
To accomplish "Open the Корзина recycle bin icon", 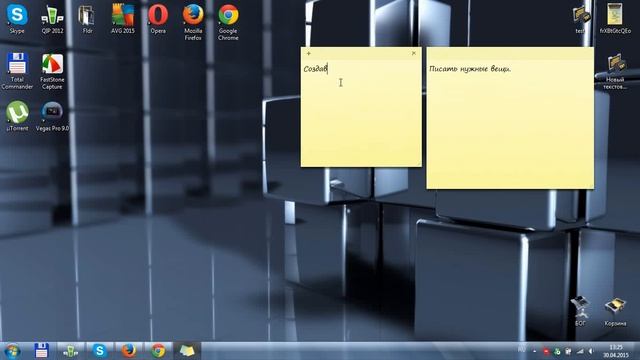I will pos(615,312).
